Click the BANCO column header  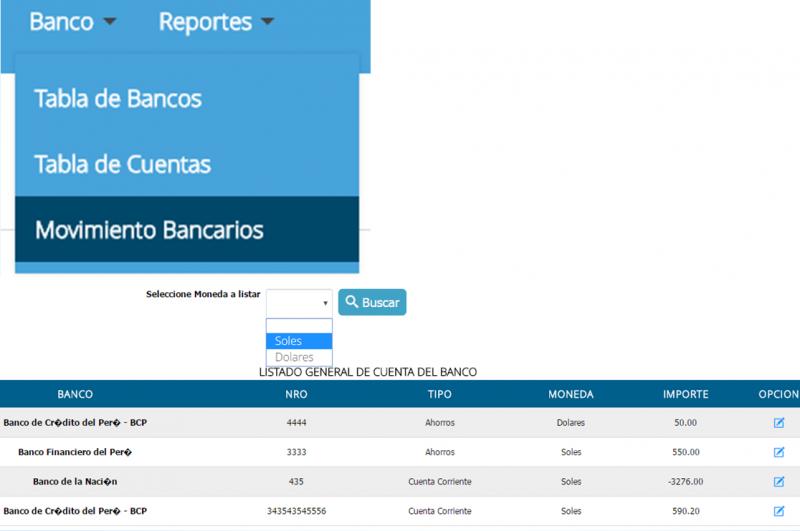tap(75, 394)
